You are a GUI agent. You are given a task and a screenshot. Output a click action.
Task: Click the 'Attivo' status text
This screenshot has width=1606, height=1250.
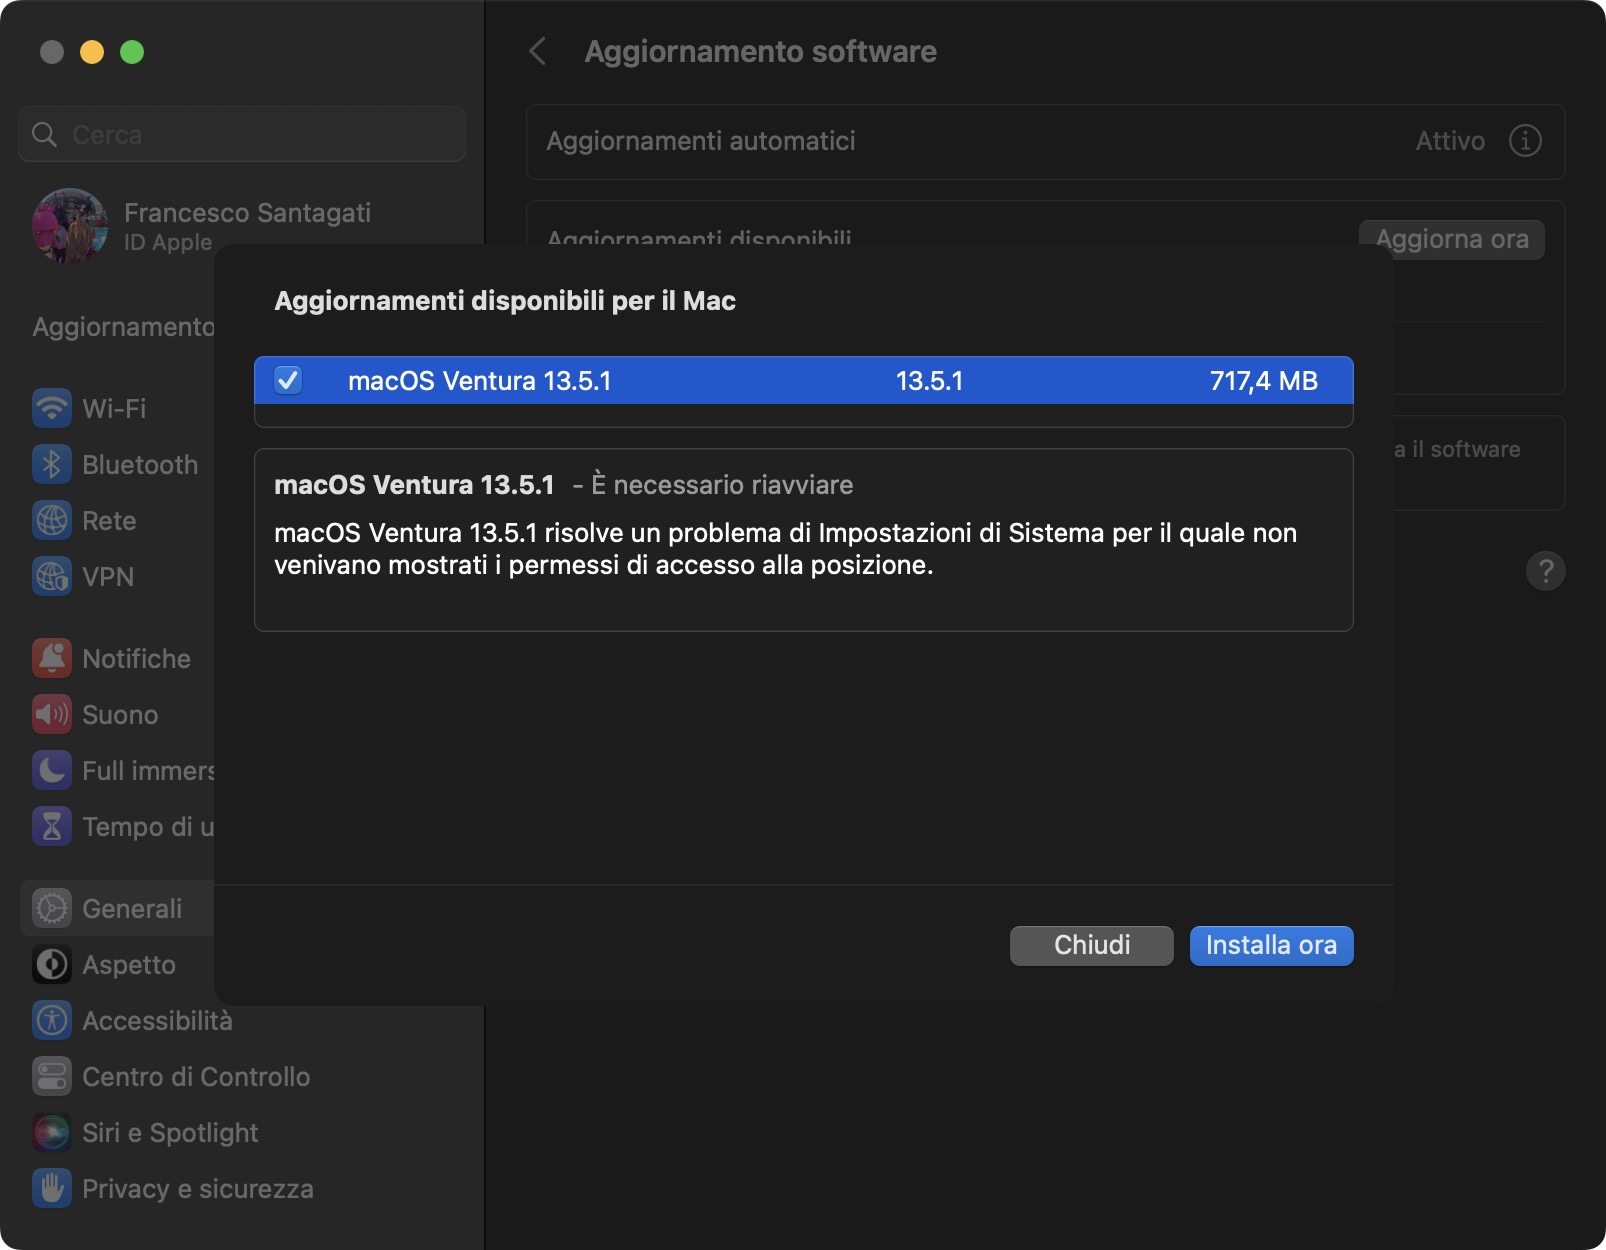coord(1450,141)
